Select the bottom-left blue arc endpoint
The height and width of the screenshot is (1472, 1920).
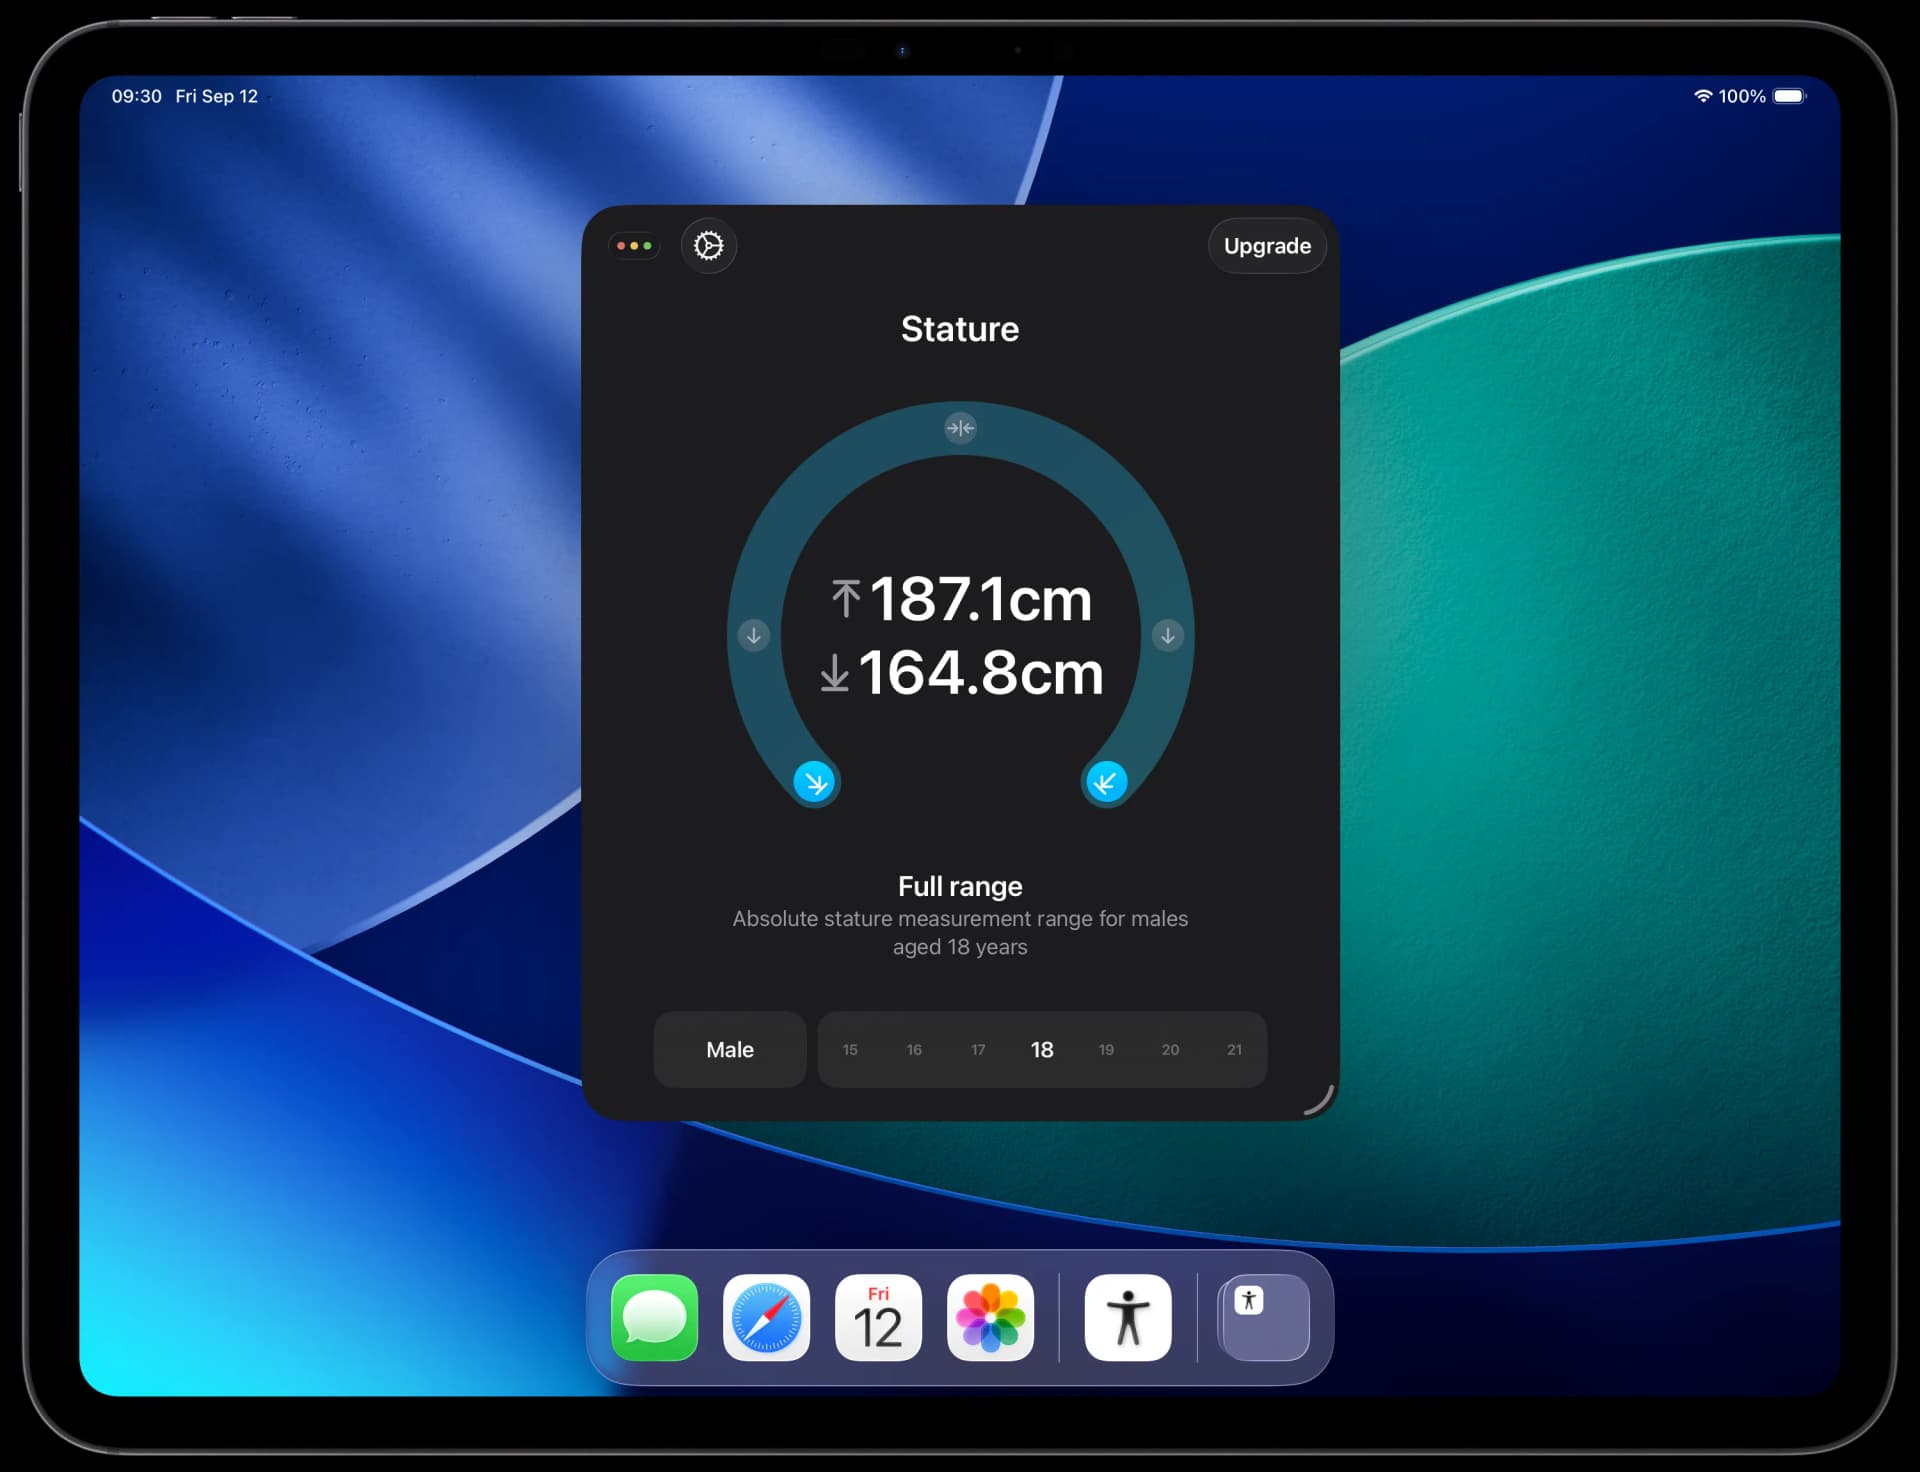(x=815, y=782)
